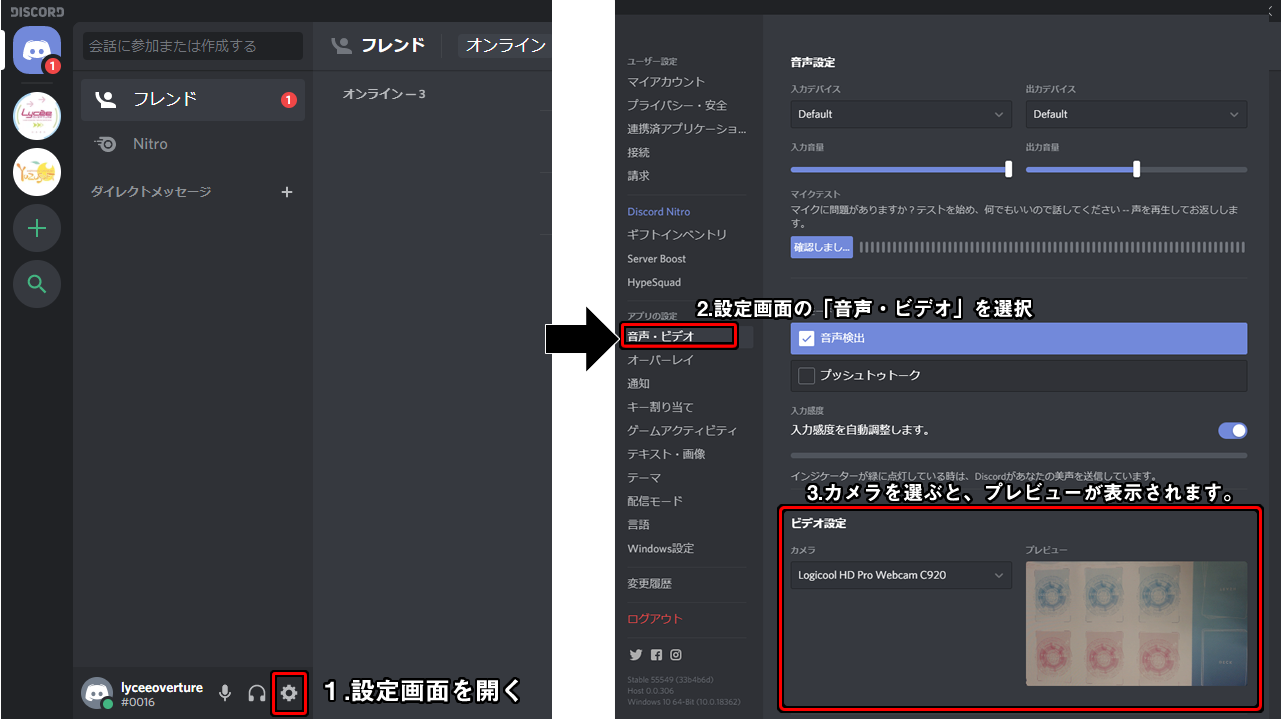
Task: Open the Lycee server icon
Action: coord(37,116)
